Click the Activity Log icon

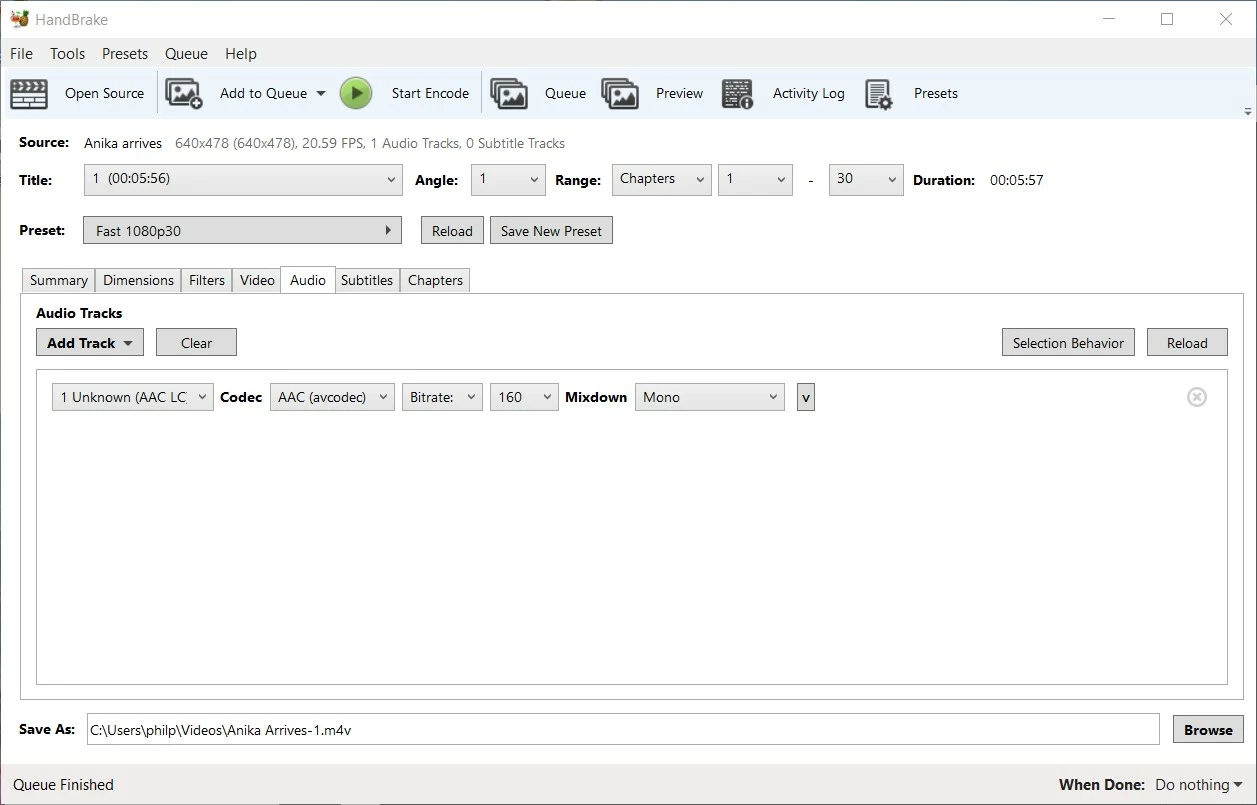click(x=737, y=93)
